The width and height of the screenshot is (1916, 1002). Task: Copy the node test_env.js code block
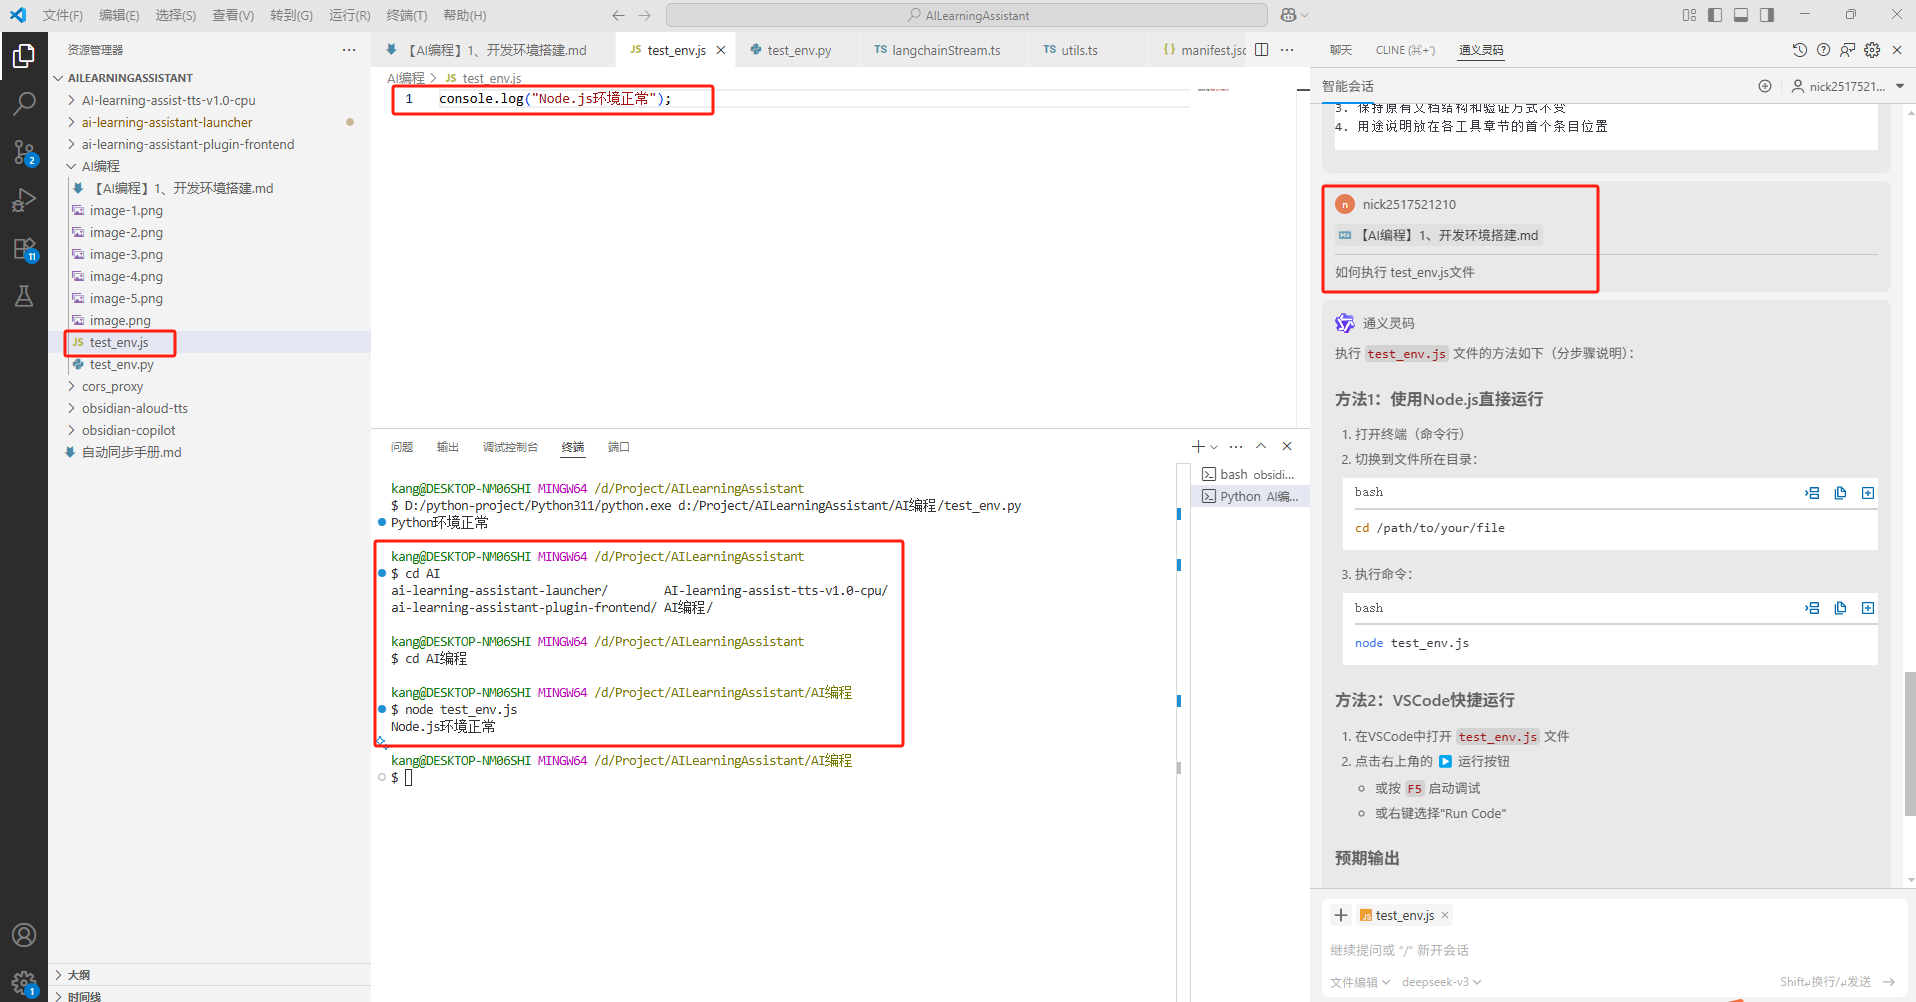pos(1840,608)
